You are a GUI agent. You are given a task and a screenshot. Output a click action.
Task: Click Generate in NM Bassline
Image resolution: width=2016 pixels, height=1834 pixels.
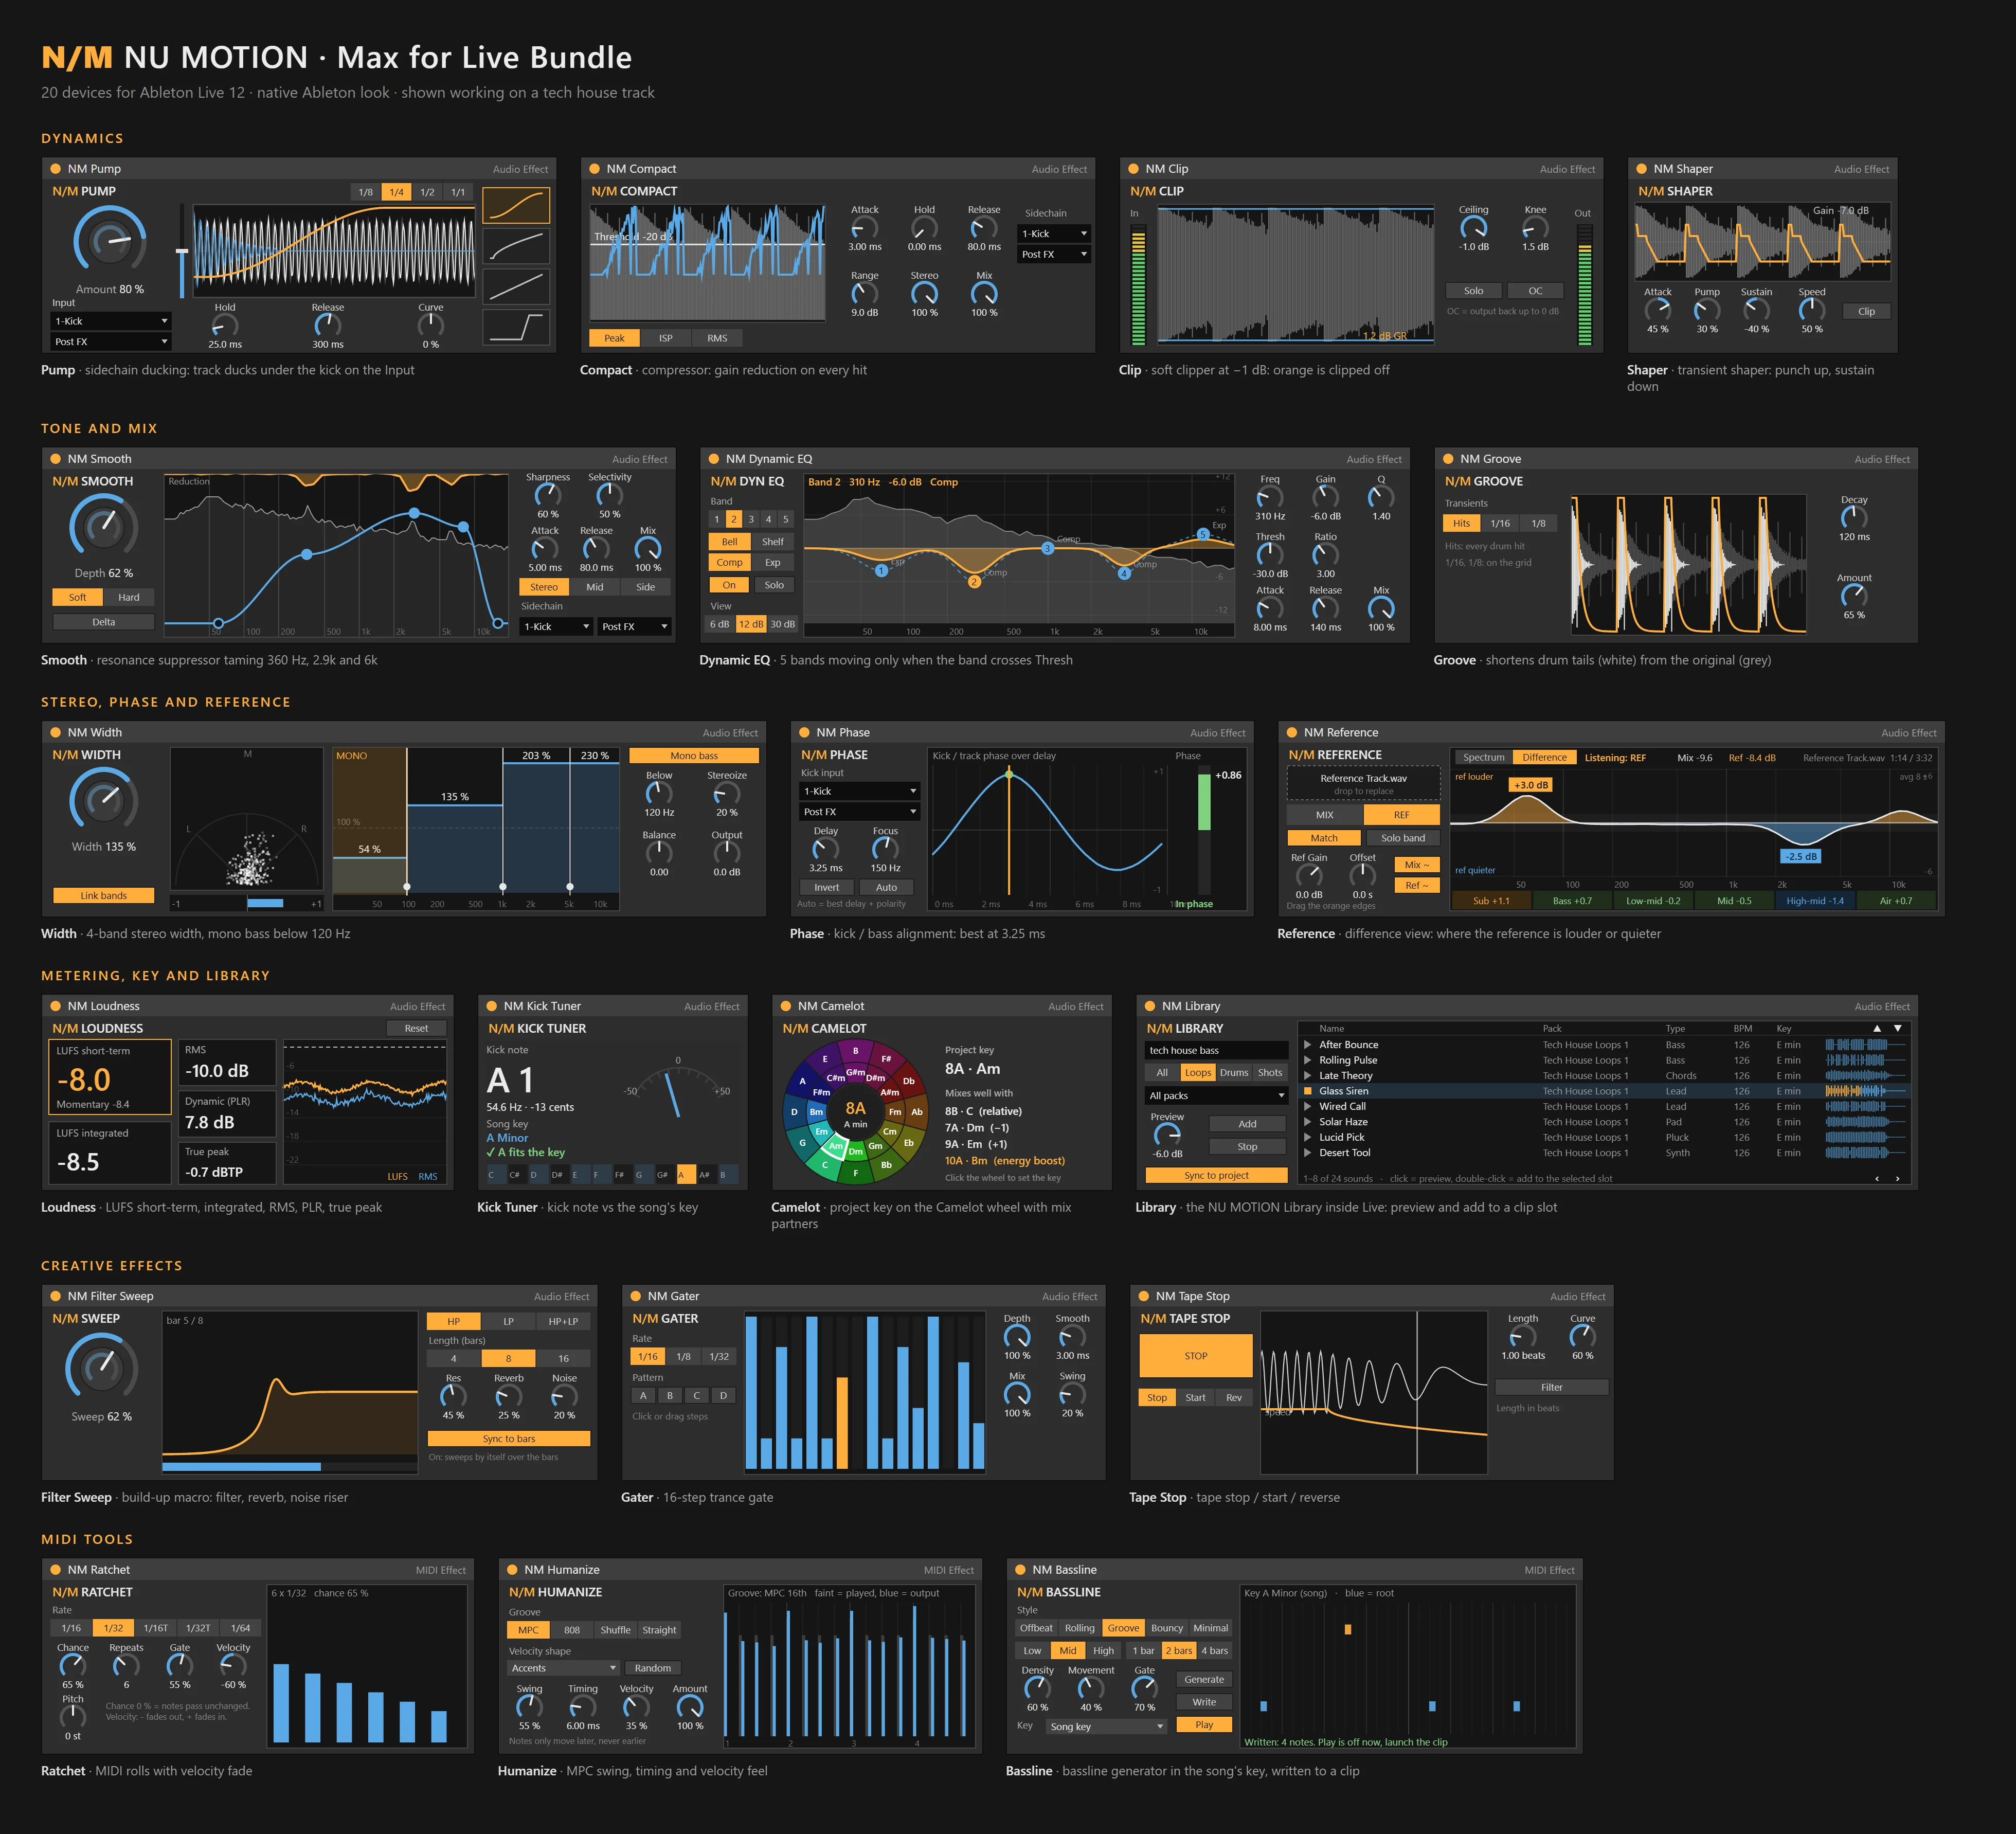[x=1204, y=1680]
